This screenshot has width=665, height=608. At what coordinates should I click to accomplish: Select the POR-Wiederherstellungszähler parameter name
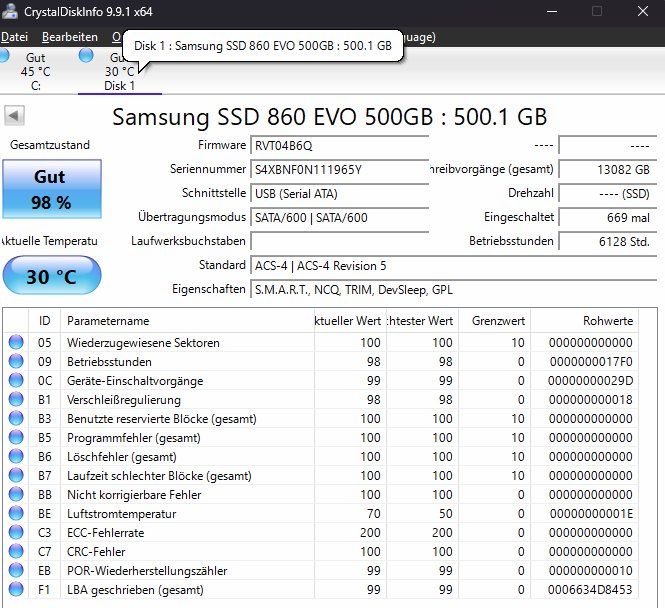[147, 571]
